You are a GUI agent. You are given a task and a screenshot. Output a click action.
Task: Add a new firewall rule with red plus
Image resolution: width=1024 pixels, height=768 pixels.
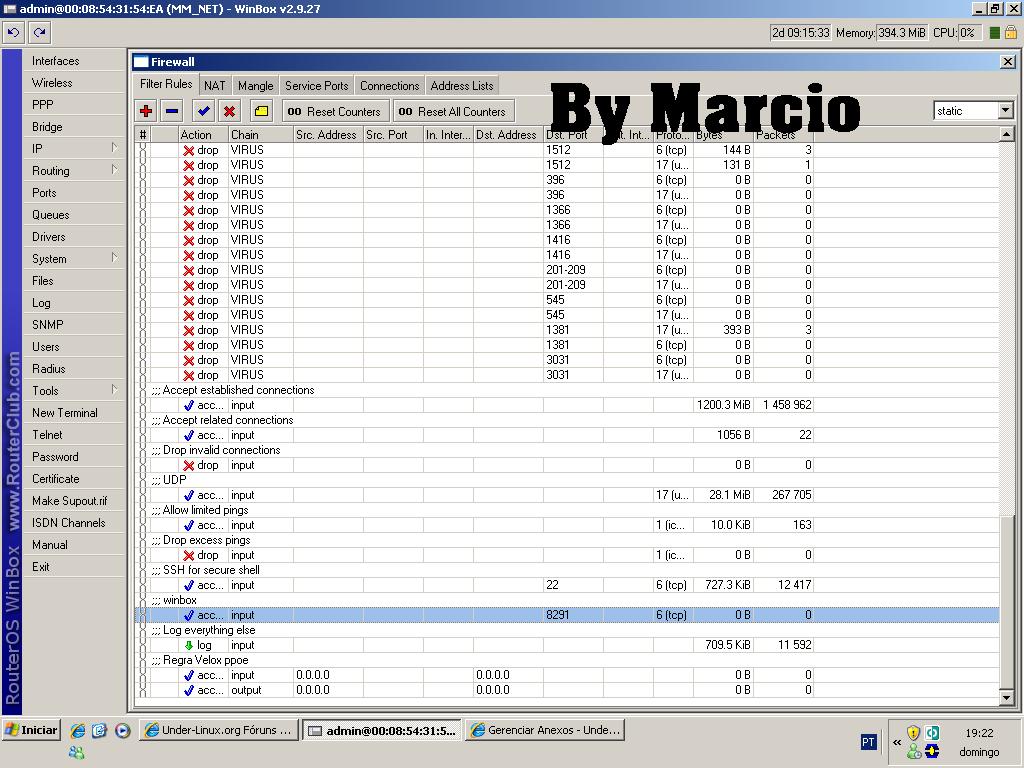pyautogui.click(x=146, y=111)
